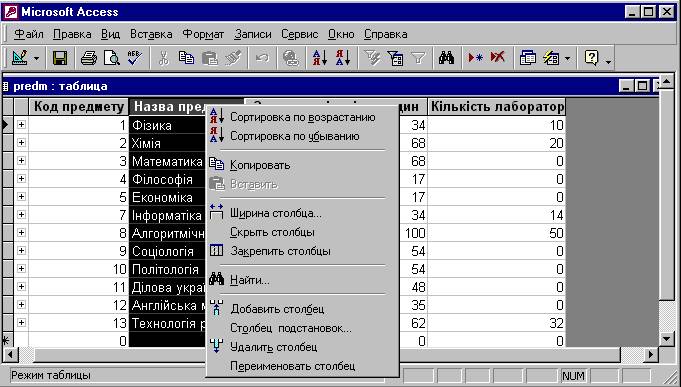Click the laboratory value 32 cell
The height and width of the screenshot is (387, 681).
tap(496, 323)
